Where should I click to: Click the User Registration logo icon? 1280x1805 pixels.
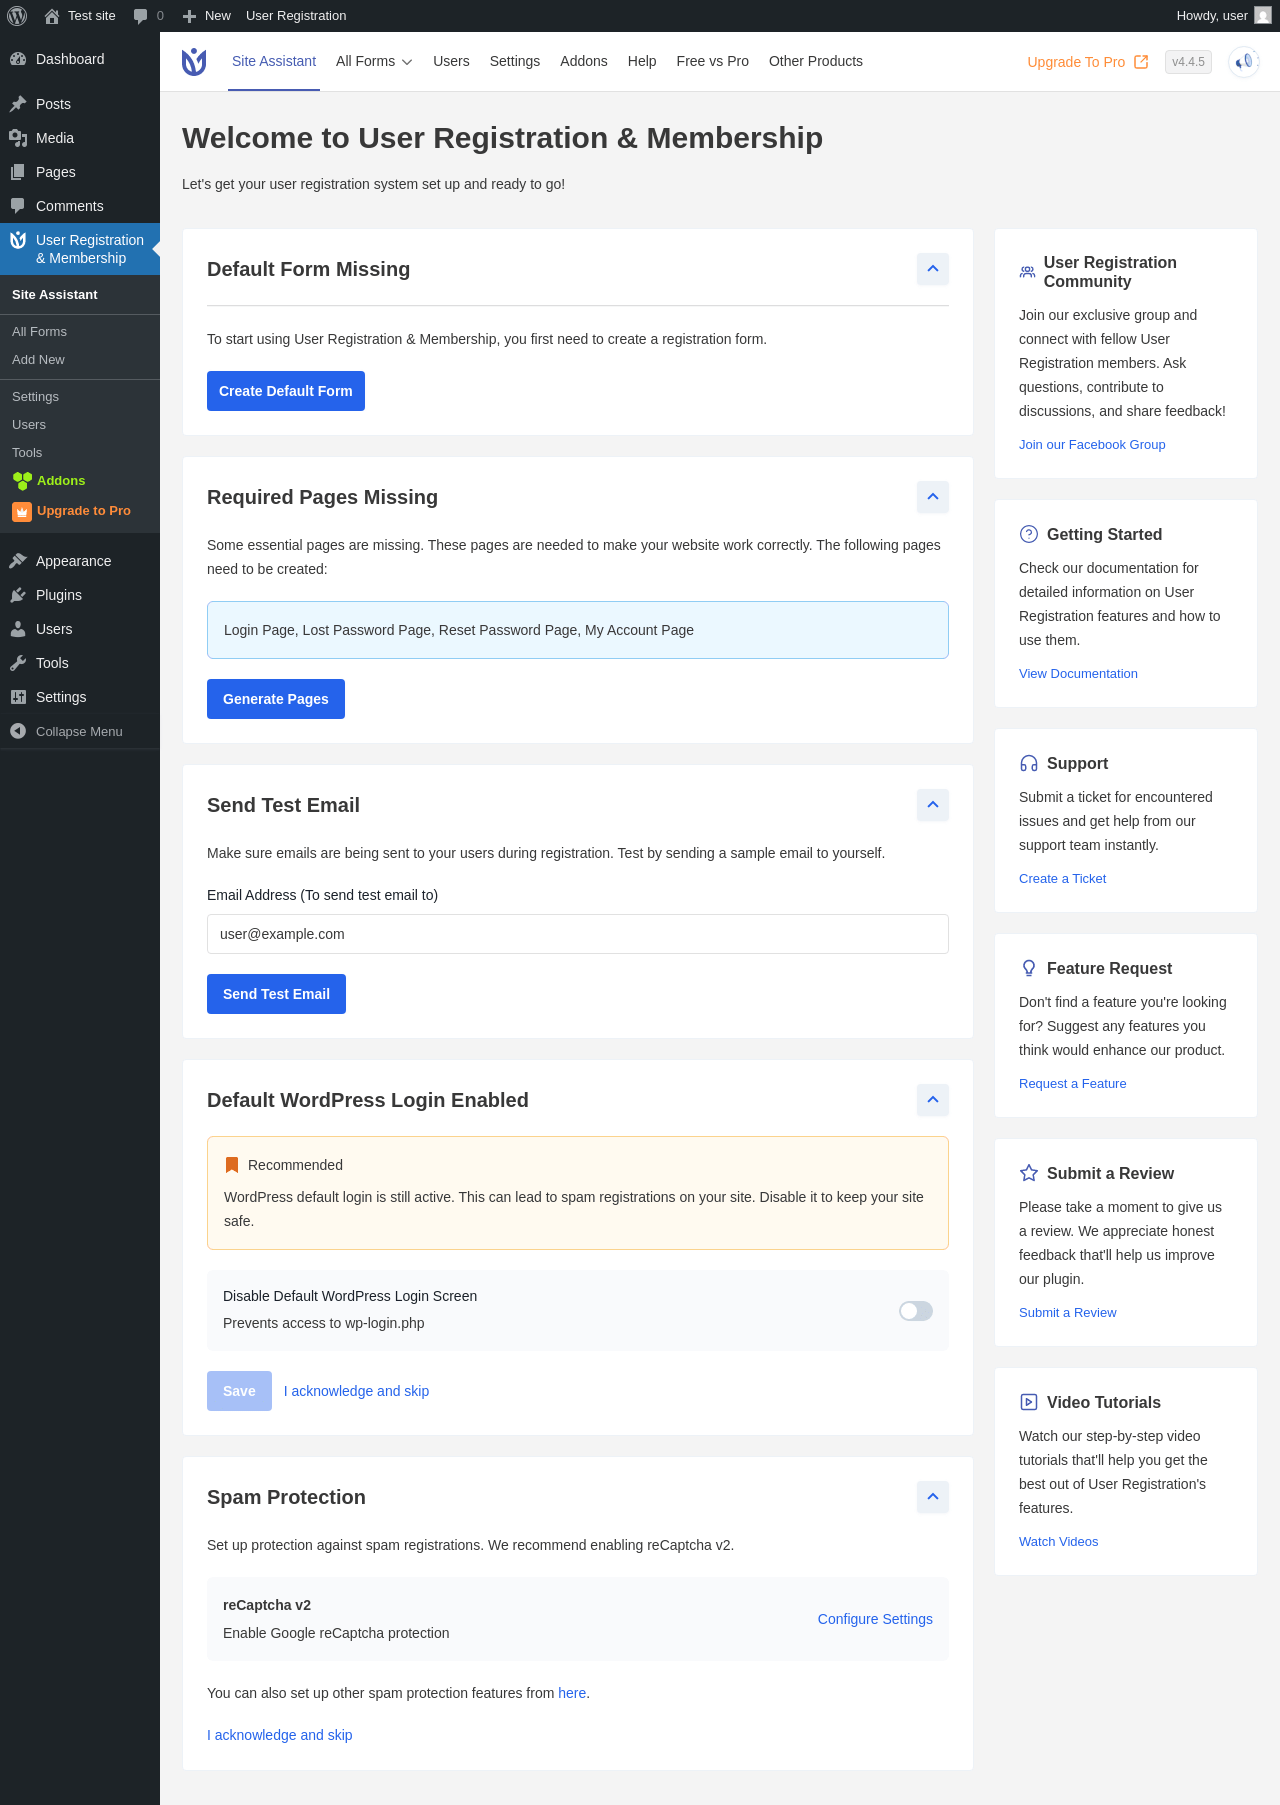194,62
